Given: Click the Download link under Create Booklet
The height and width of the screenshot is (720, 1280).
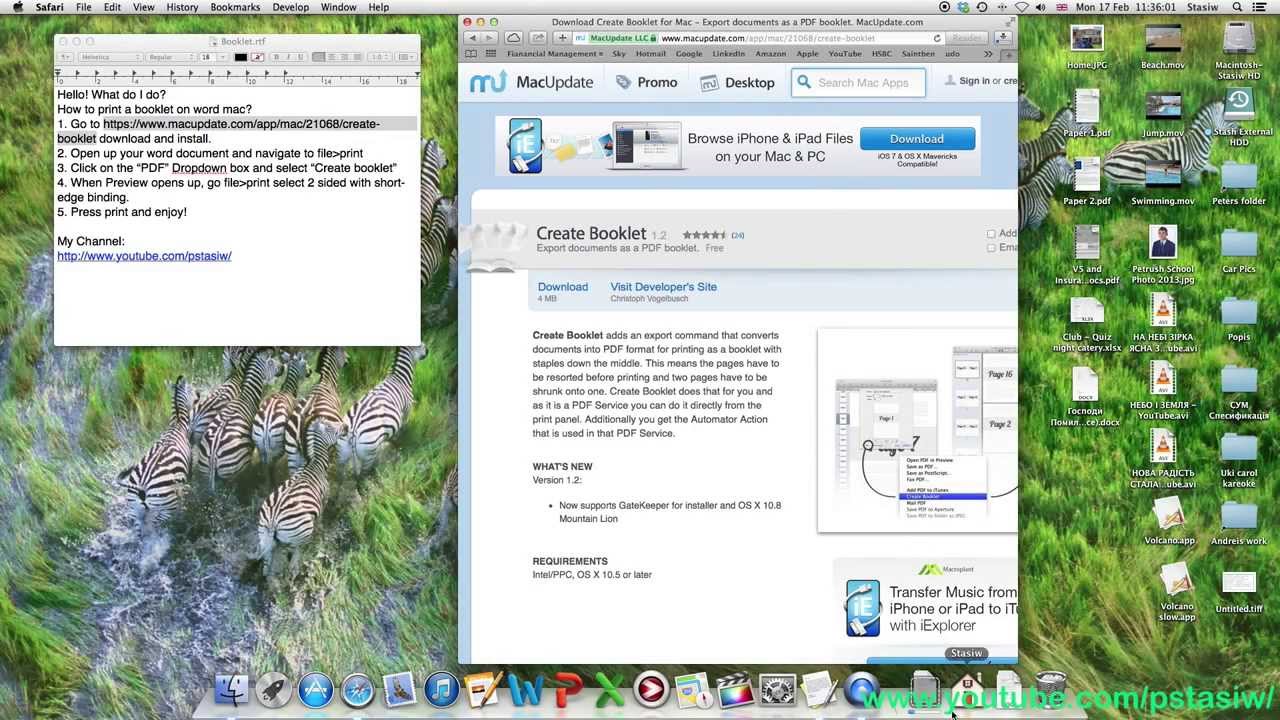Looking at the screenshot, I should point(563,287).
